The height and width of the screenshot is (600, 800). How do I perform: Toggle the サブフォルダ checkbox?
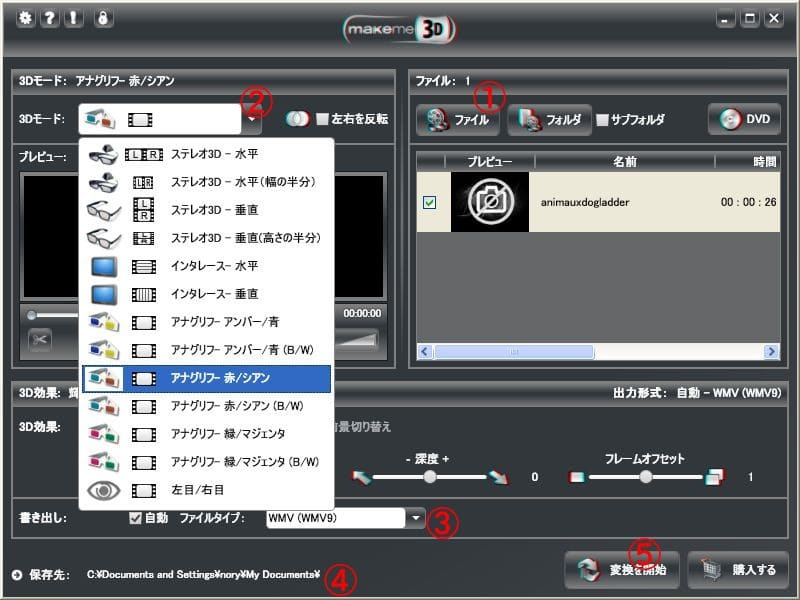point(603,120)
